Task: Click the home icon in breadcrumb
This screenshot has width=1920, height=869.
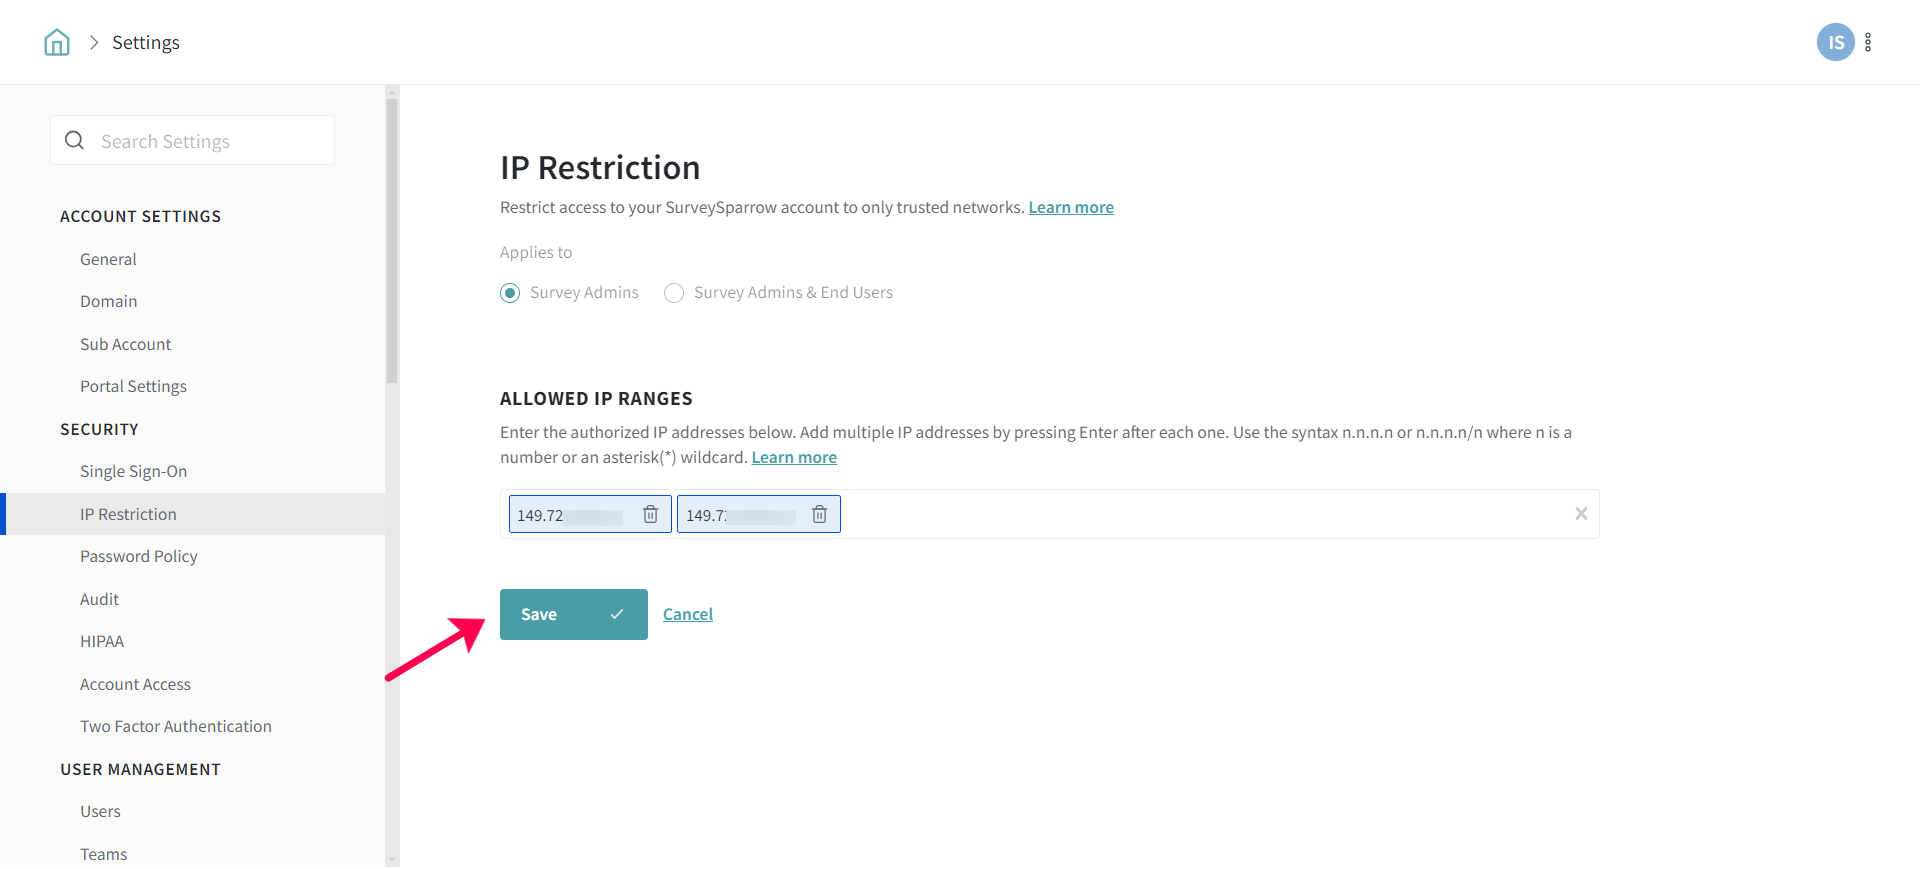Action: click(x=57, y=42)
